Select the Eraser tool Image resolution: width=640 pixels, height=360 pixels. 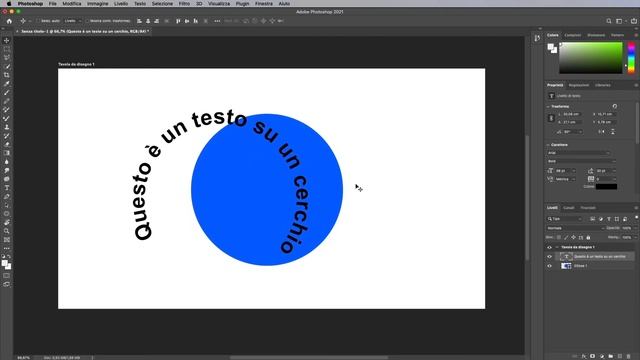[7, 144]
